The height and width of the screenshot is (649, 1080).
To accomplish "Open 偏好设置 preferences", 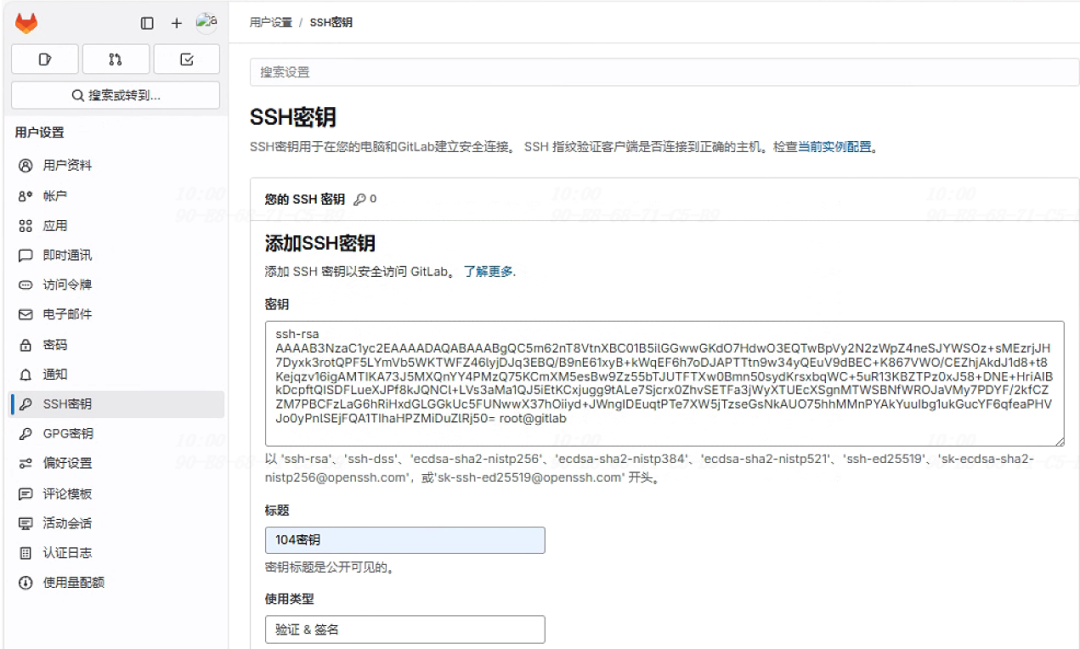I will click(x=67, y=463).
